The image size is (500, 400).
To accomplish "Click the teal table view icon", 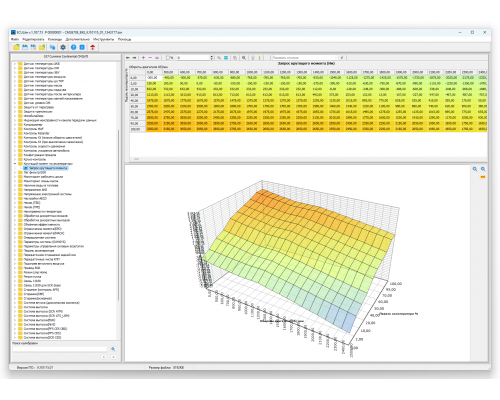I will coord(226,58).
